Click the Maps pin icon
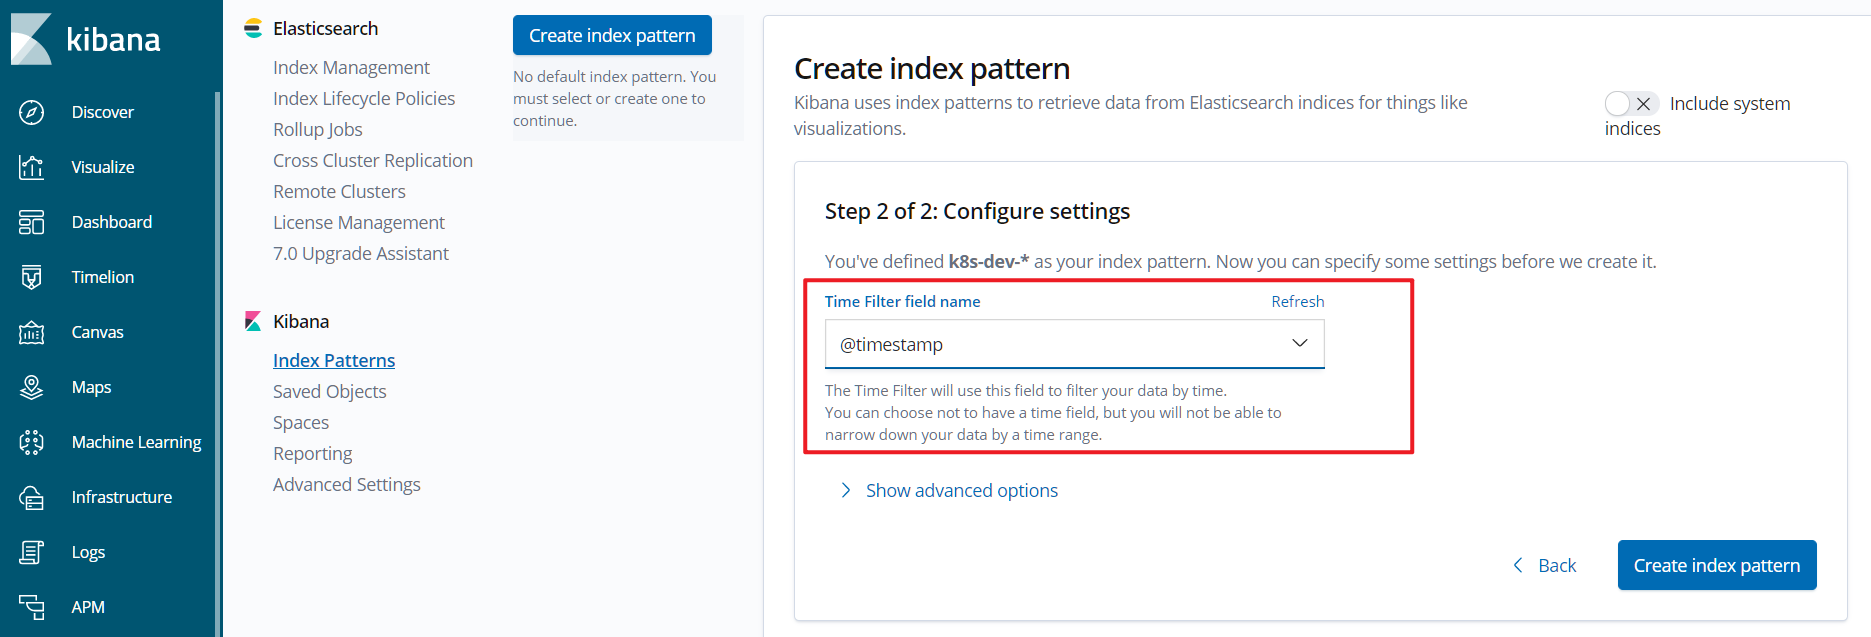The image size is (1871, 637). coord(32,387)
